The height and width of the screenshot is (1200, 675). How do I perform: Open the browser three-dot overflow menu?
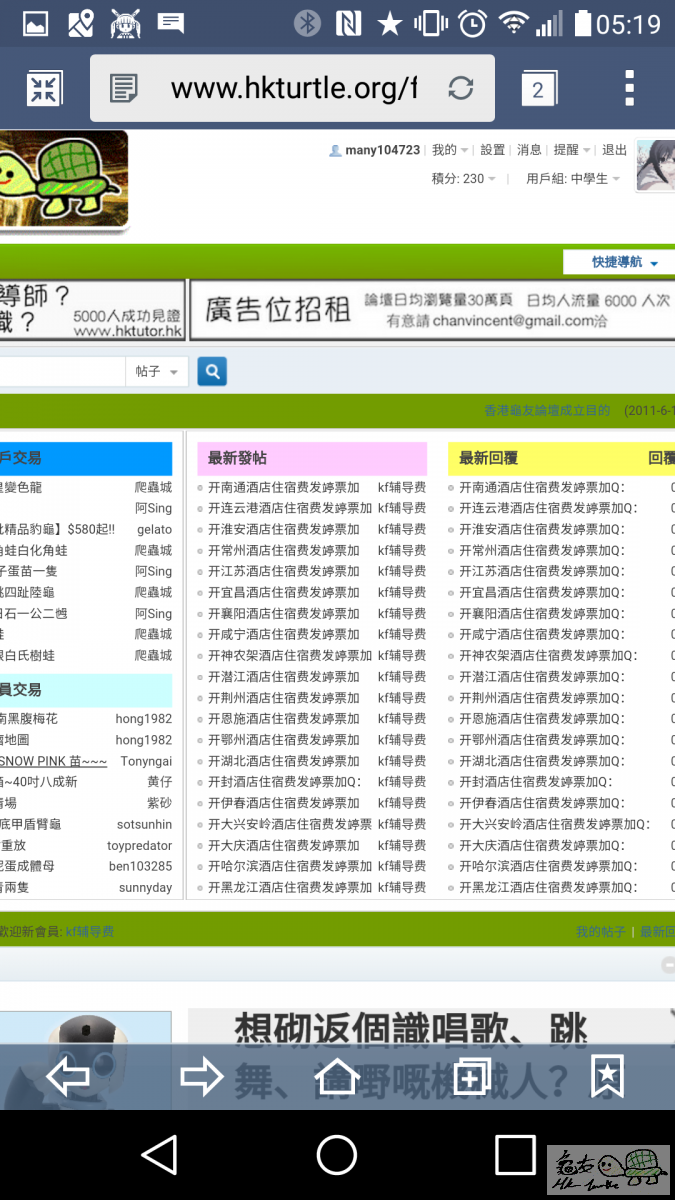pos(629,88)
